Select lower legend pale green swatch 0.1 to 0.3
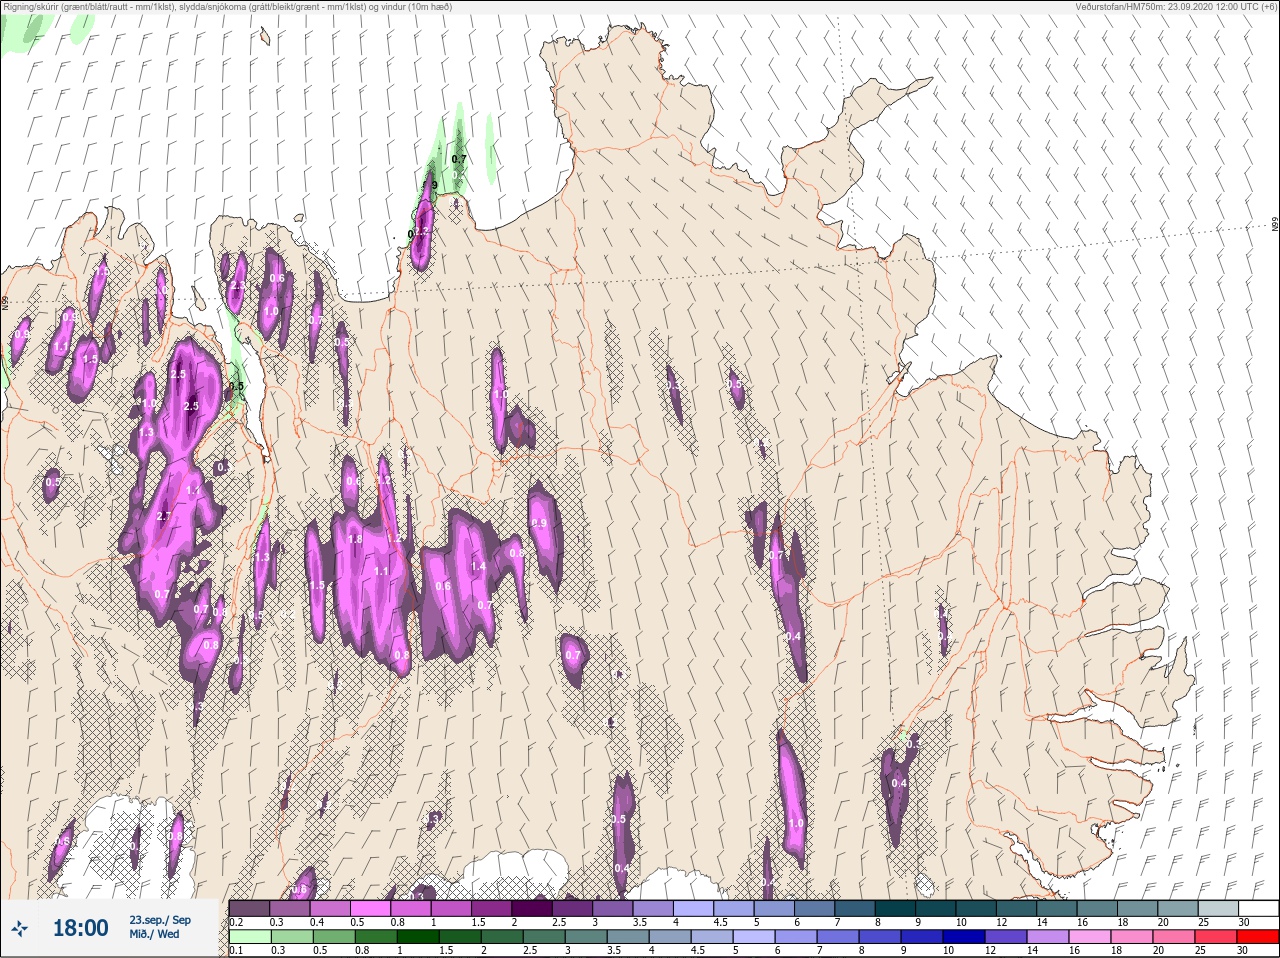 tap(250, 937)
